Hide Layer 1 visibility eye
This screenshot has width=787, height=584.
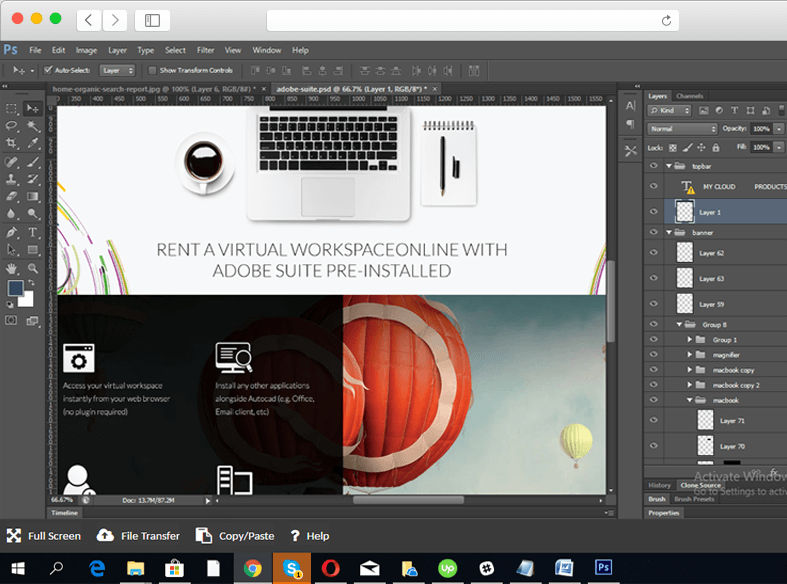[x=653, y=212]
